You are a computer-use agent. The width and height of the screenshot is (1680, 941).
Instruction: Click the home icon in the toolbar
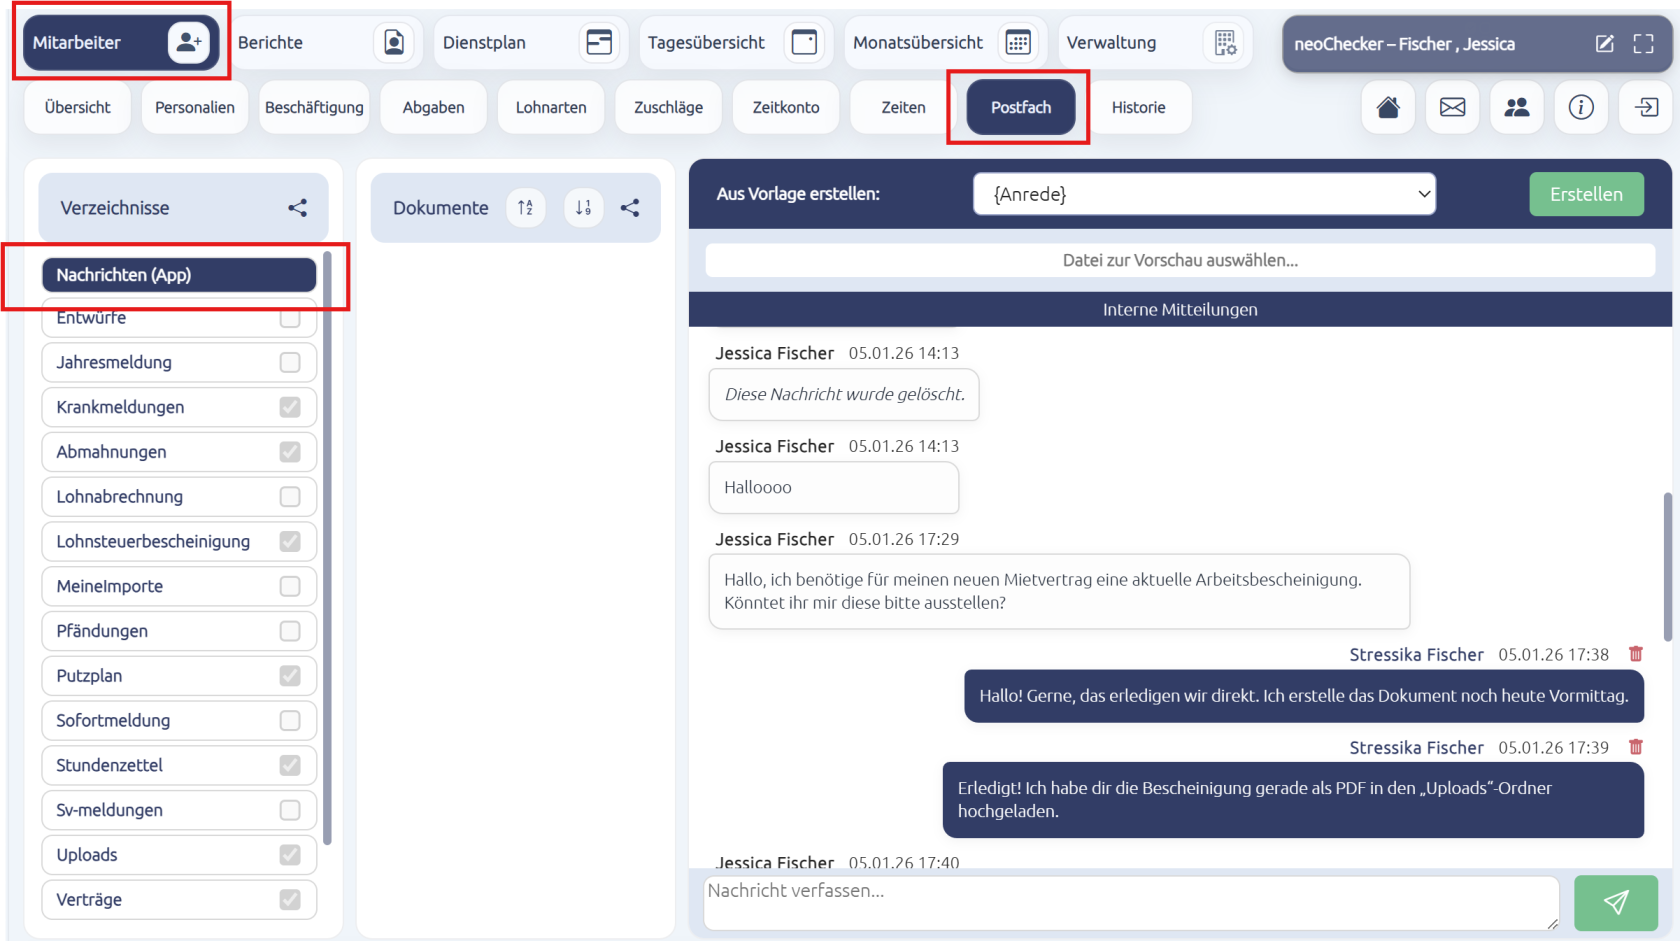click(x=1388, y=107)
